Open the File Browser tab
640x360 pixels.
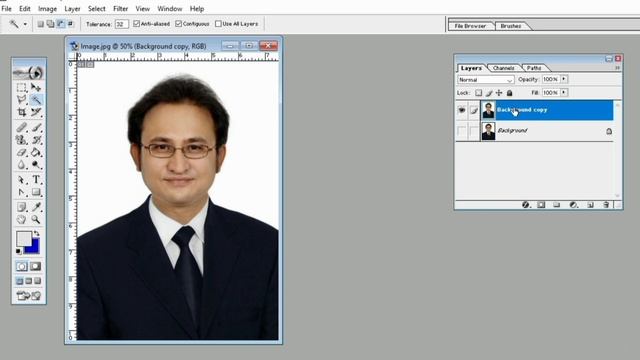(470, 26)
